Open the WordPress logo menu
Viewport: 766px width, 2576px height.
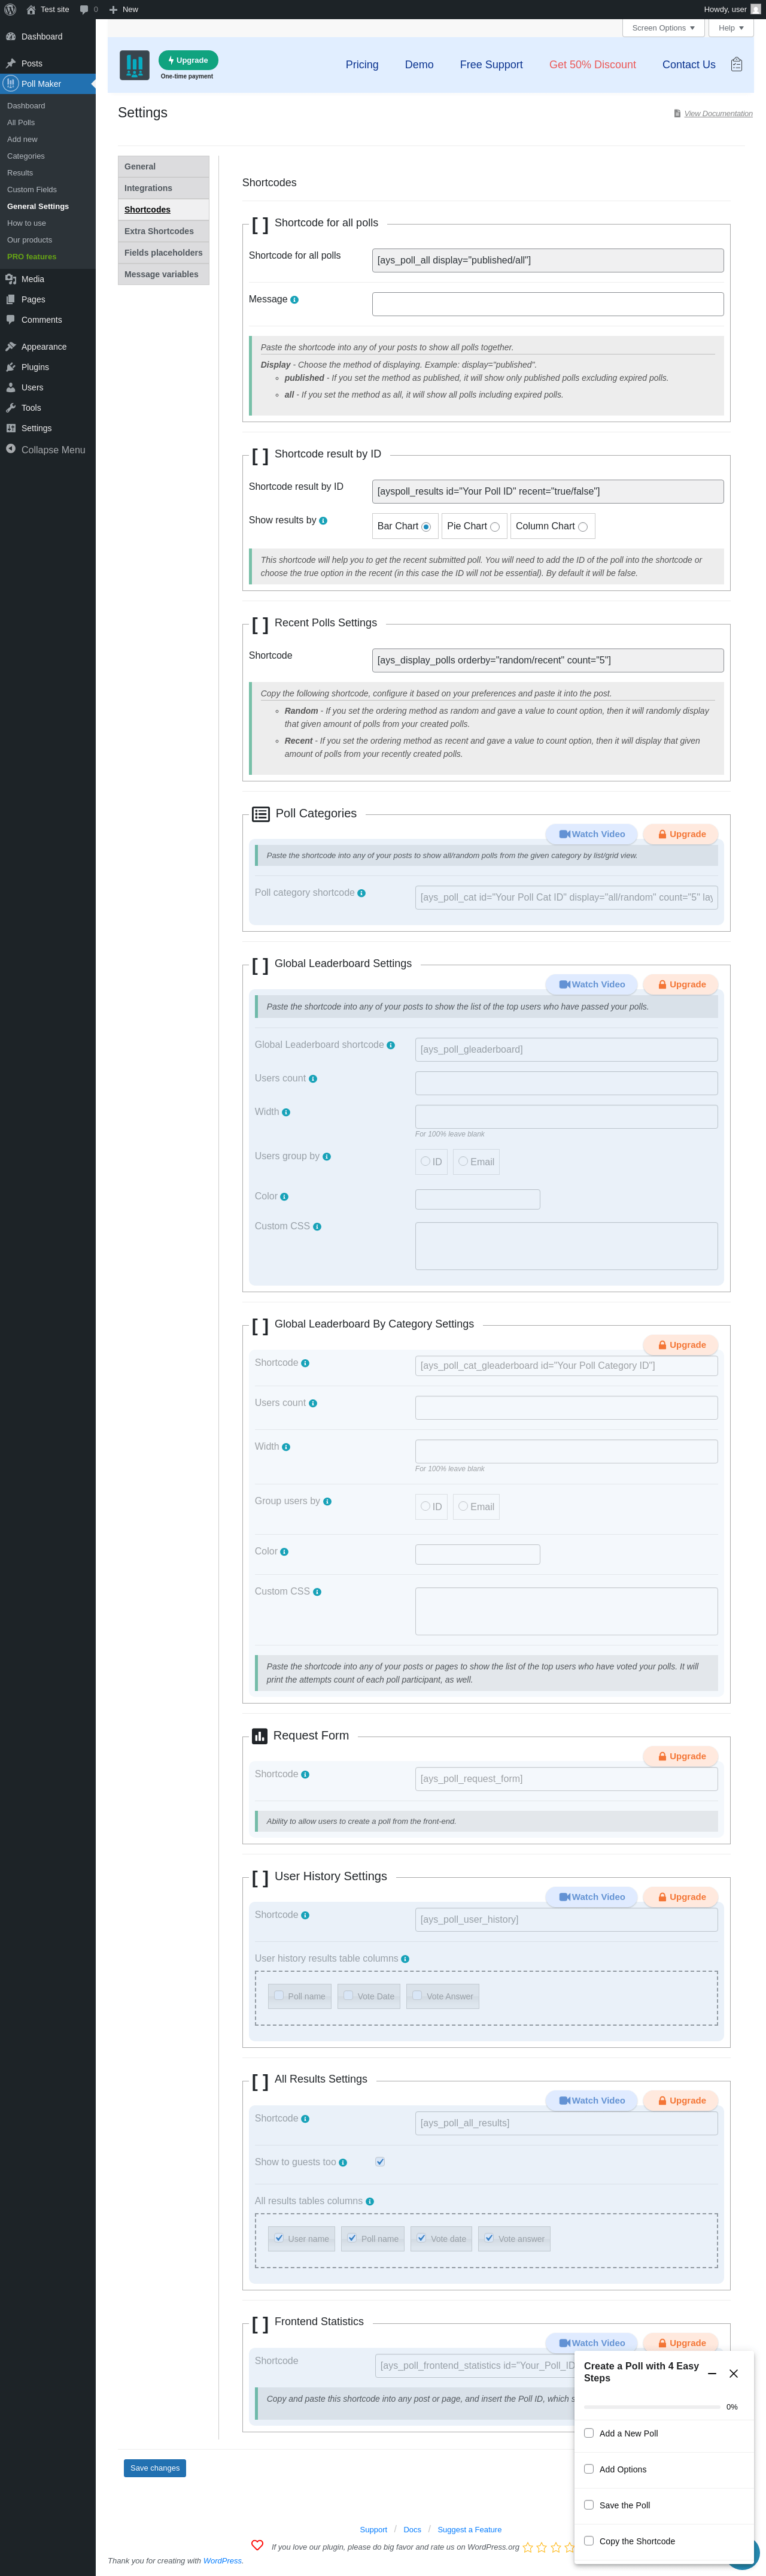(x=10, y=9)
